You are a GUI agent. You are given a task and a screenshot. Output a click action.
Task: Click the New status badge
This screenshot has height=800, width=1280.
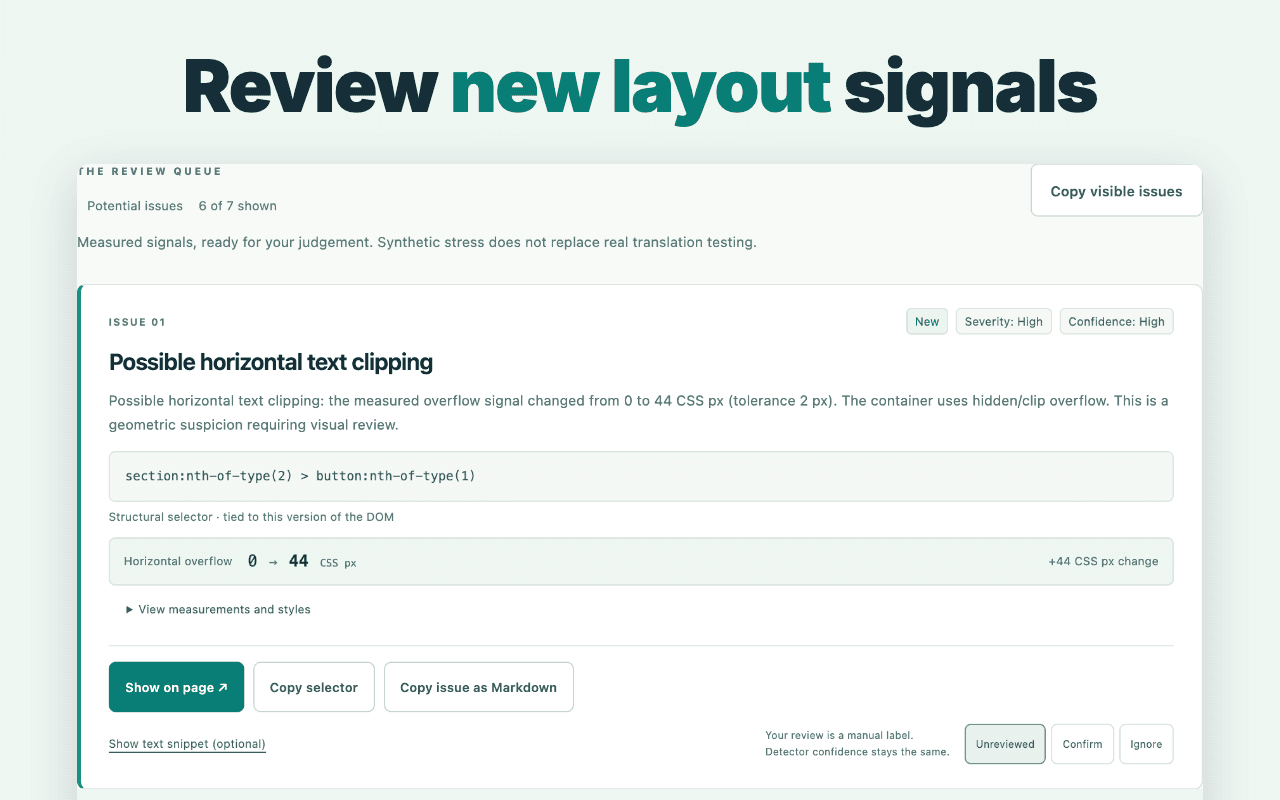tap(927, 322)
